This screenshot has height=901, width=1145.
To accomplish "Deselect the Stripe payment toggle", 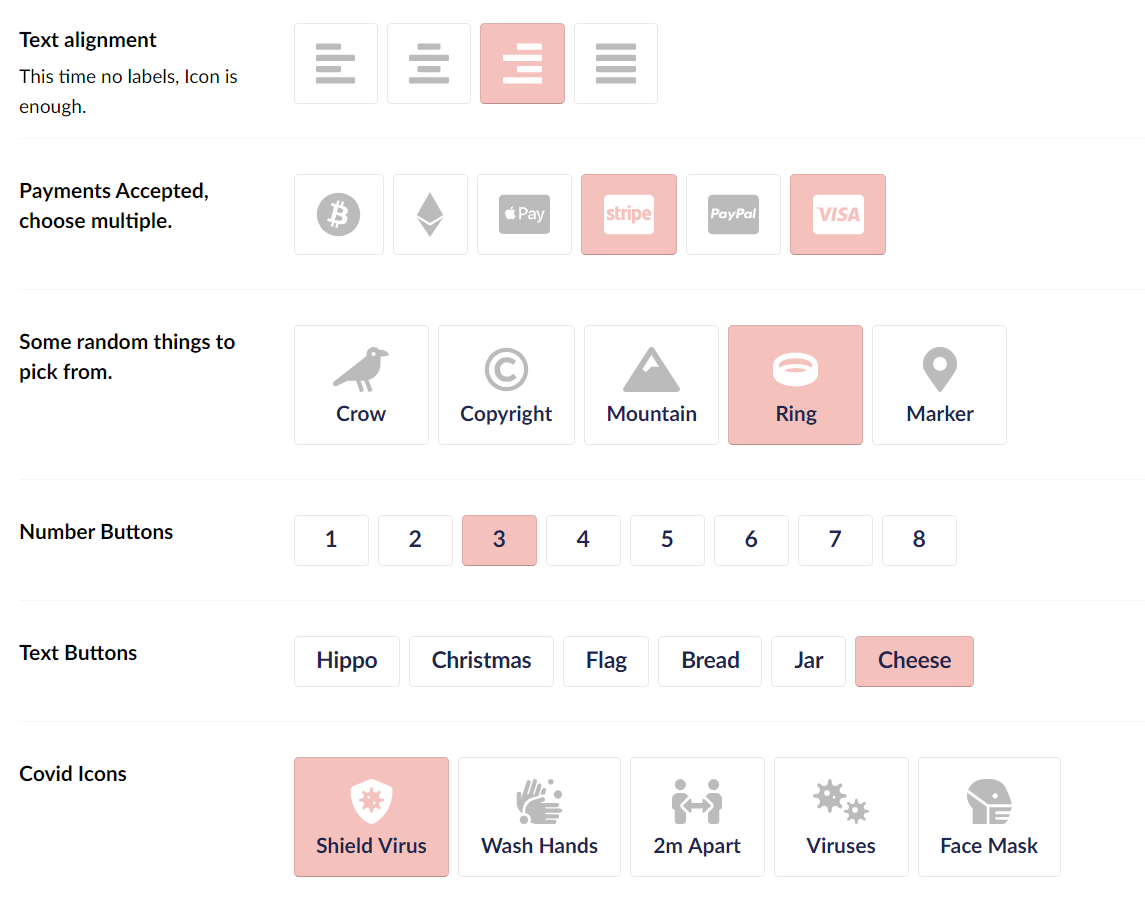I will [x=628, y=214].
